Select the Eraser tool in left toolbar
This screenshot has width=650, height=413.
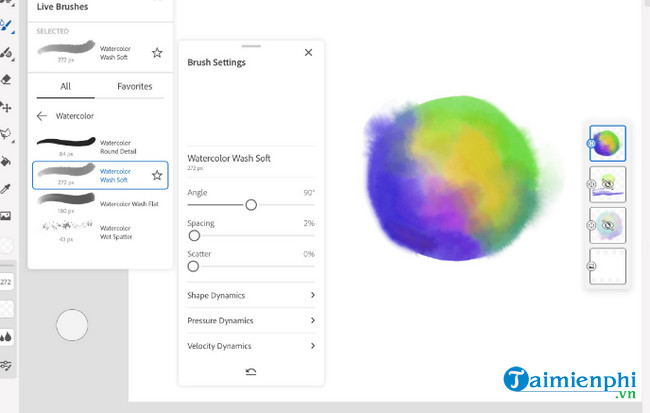click(6, 79)
